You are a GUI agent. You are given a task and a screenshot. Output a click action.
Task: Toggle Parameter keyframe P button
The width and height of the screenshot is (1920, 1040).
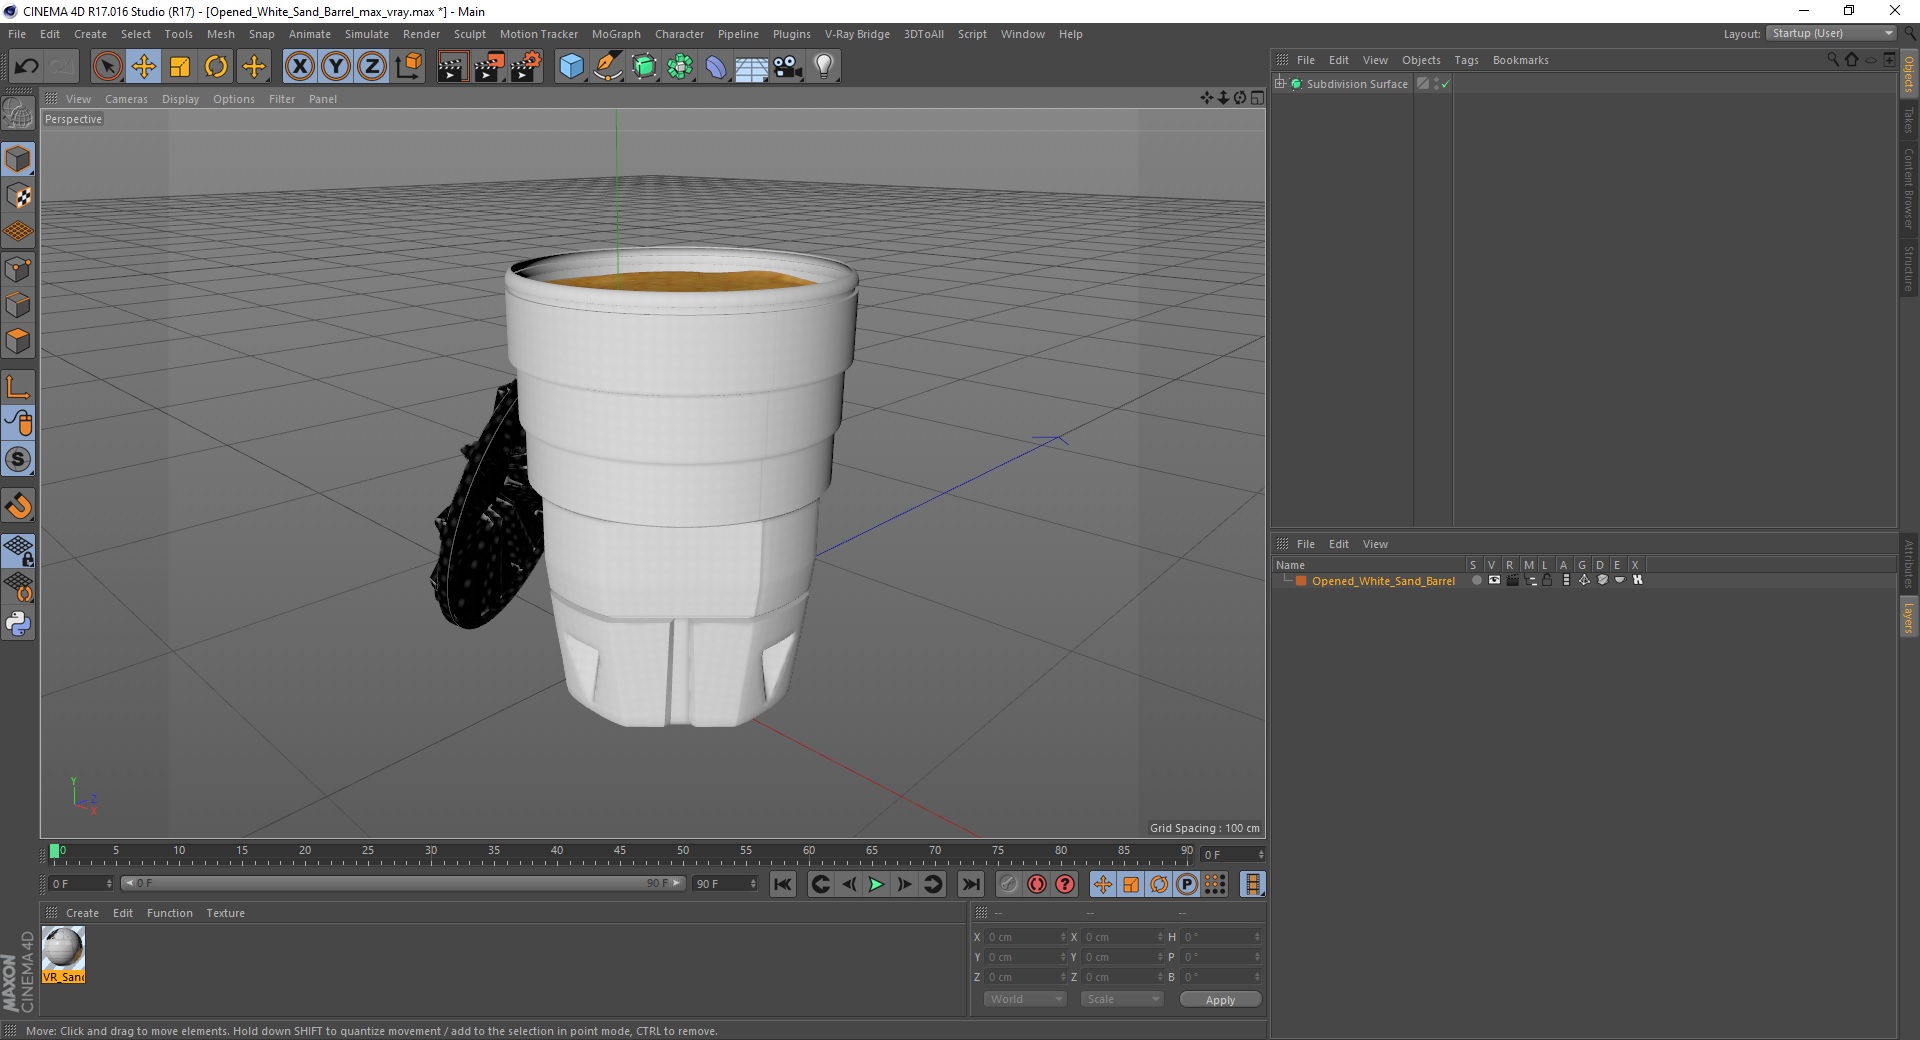click(1186, 884)
